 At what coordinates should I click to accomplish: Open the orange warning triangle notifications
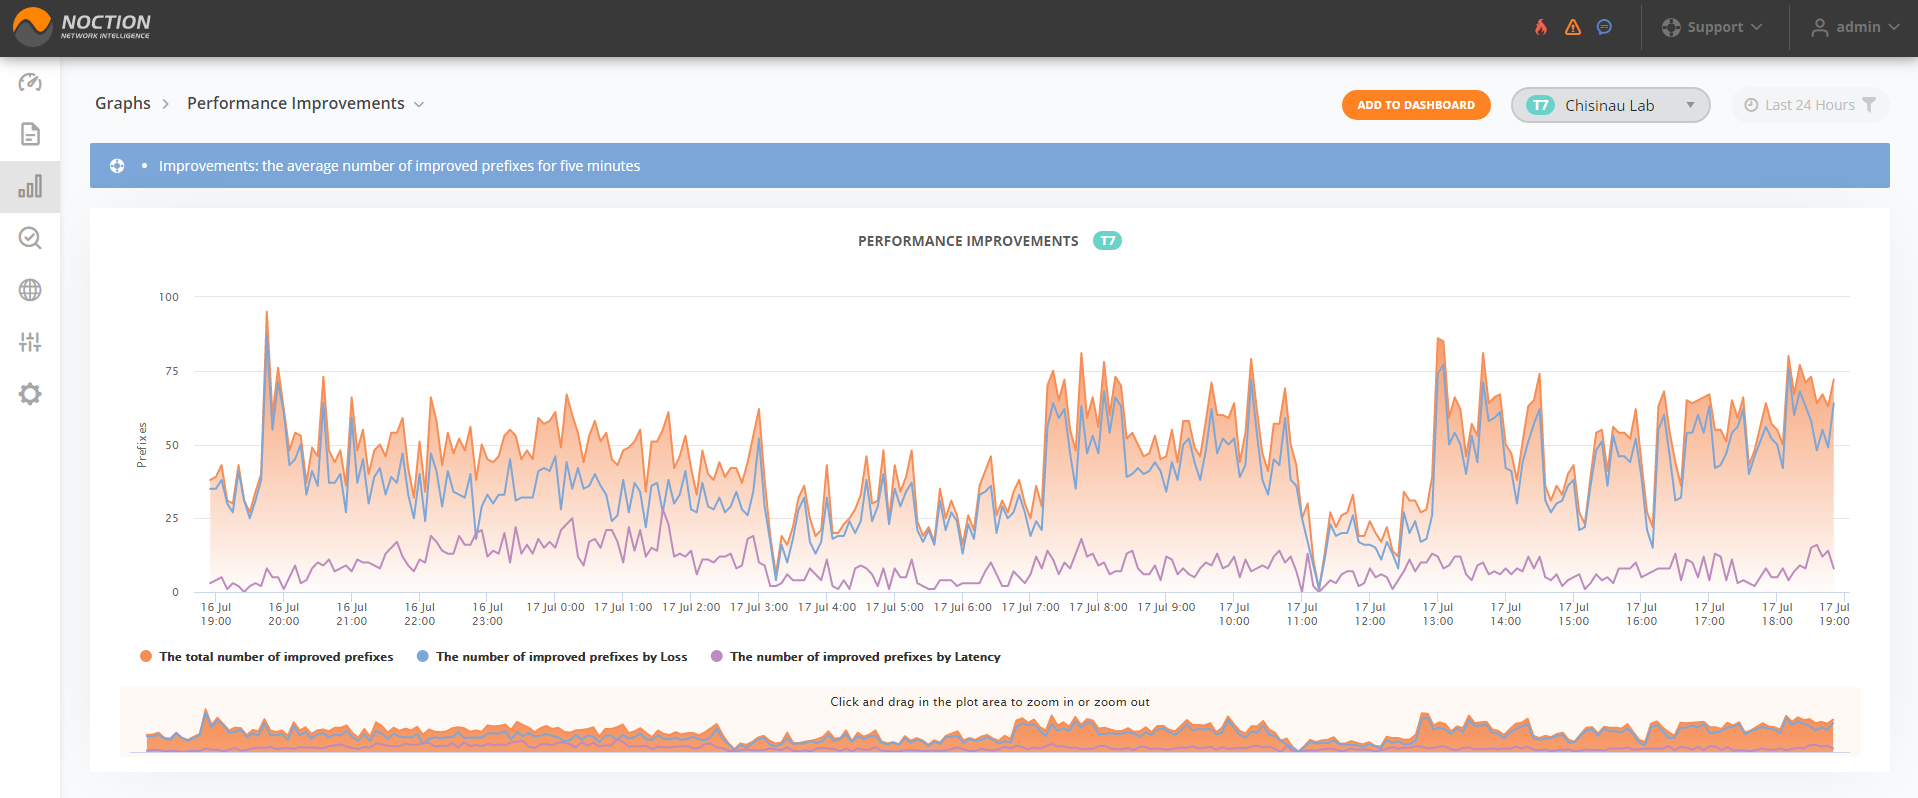[1573, 27]
